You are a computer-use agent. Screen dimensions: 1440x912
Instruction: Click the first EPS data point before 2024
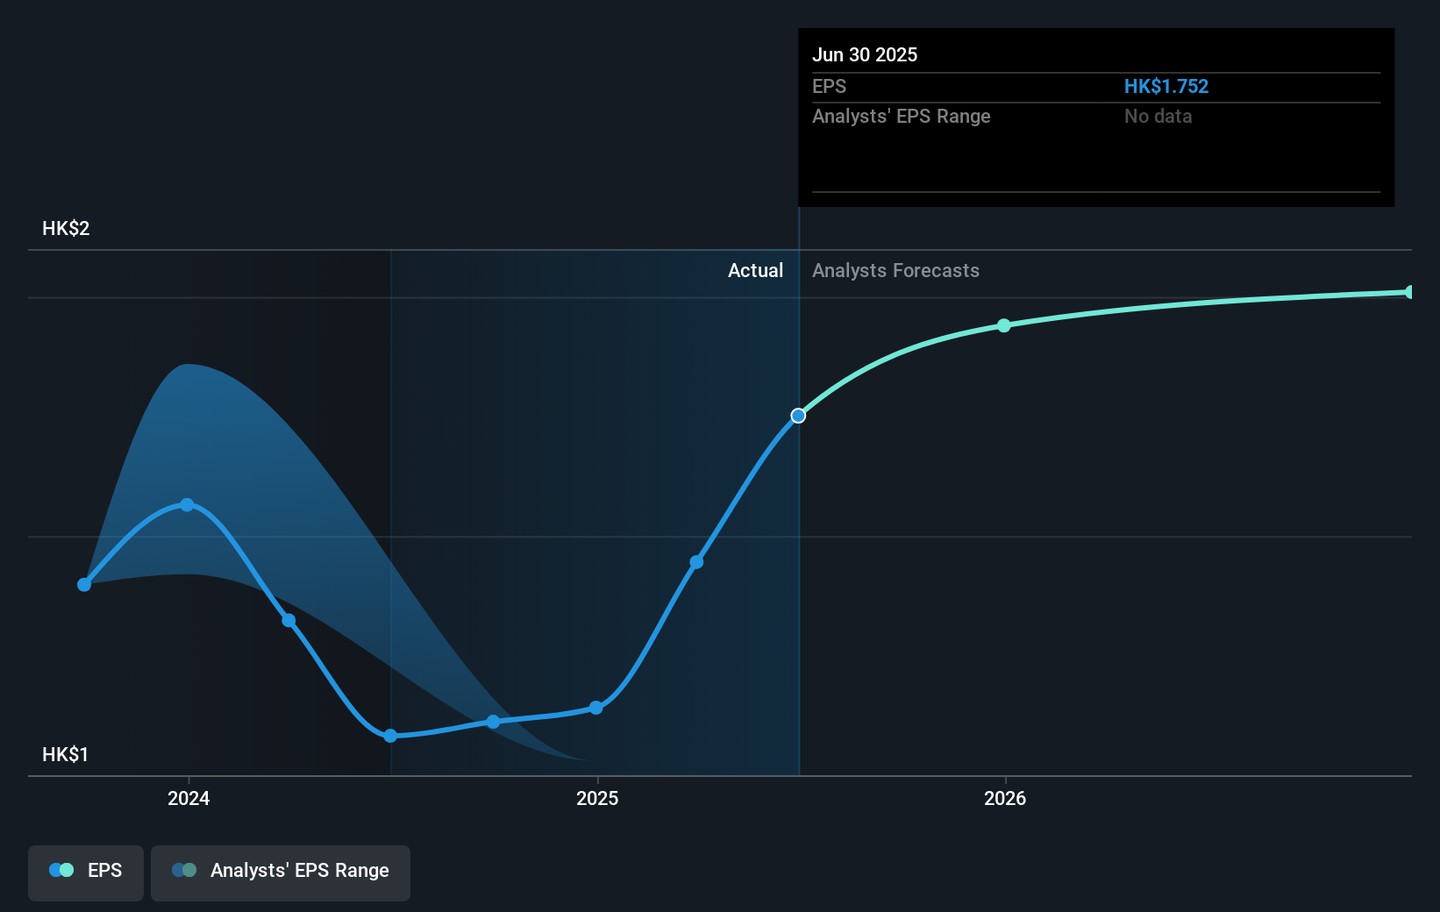coord(84,585)
